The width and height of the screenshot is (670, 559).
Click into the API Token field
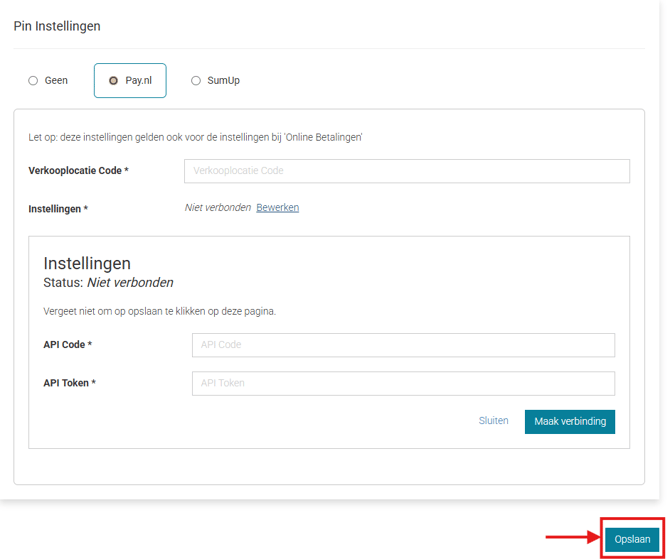tap(402, 383)
